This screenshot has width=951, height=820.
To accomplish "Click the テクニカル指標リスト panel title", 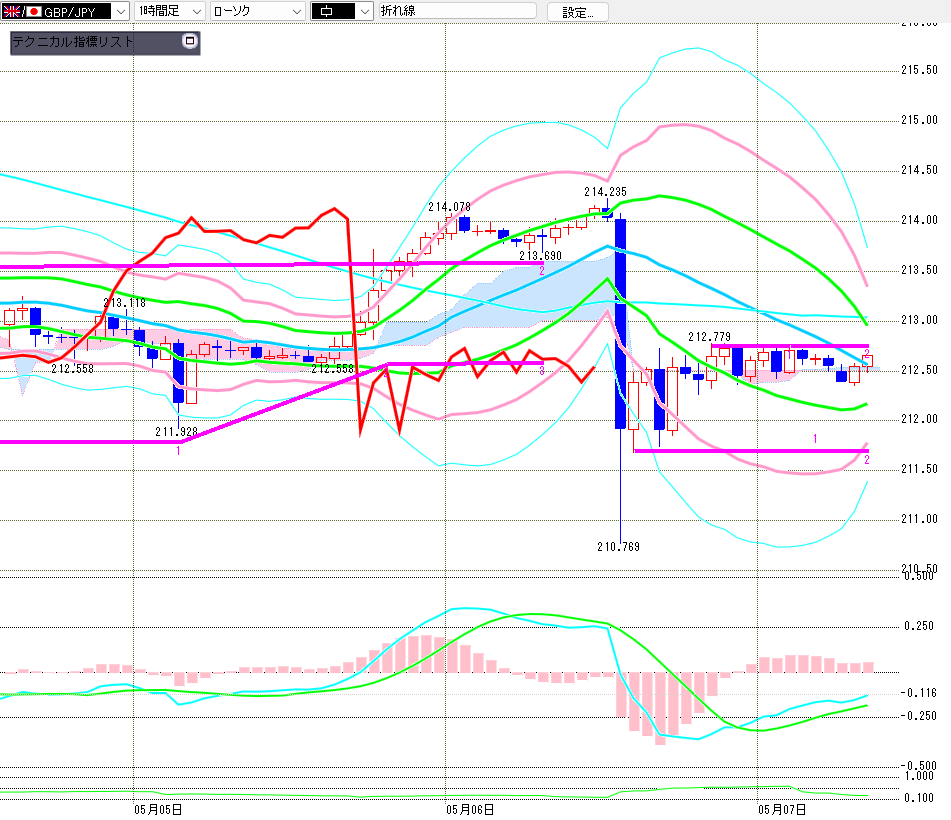I will pos(73,42).
